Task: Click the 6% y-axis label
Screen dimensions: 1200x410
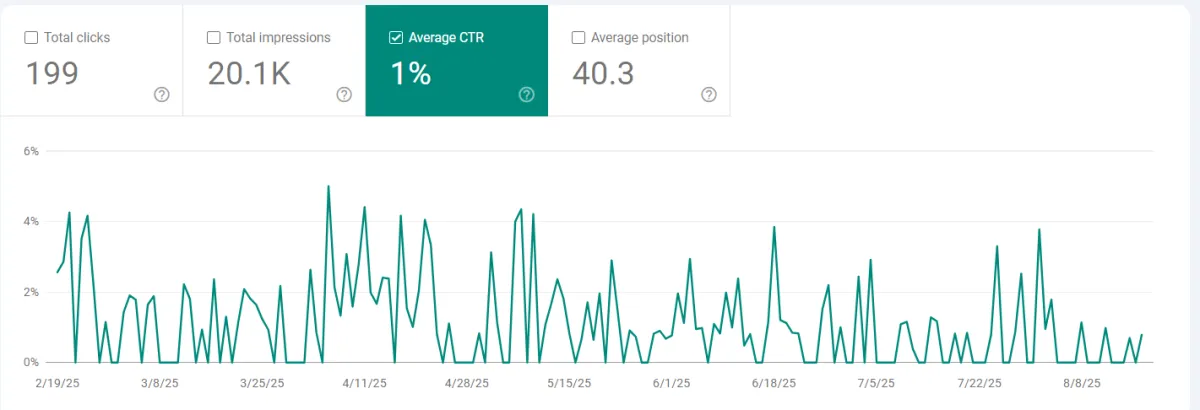Action: pyautogui.click(x=31, y=151)
